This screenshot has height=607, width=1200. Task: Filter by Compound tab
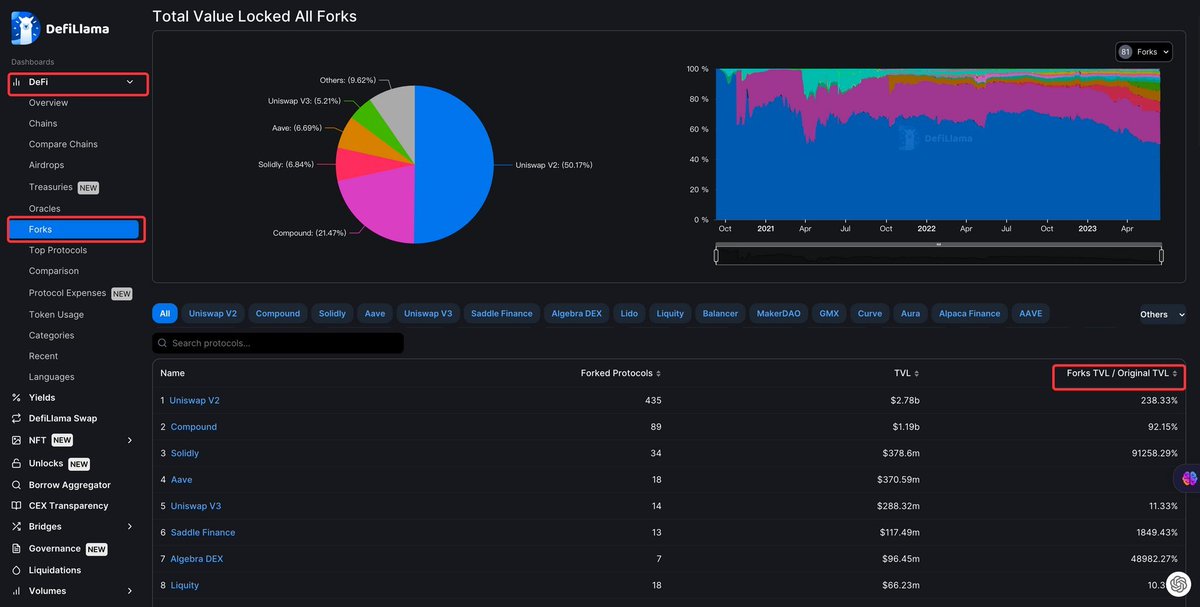tap(278, 313)
